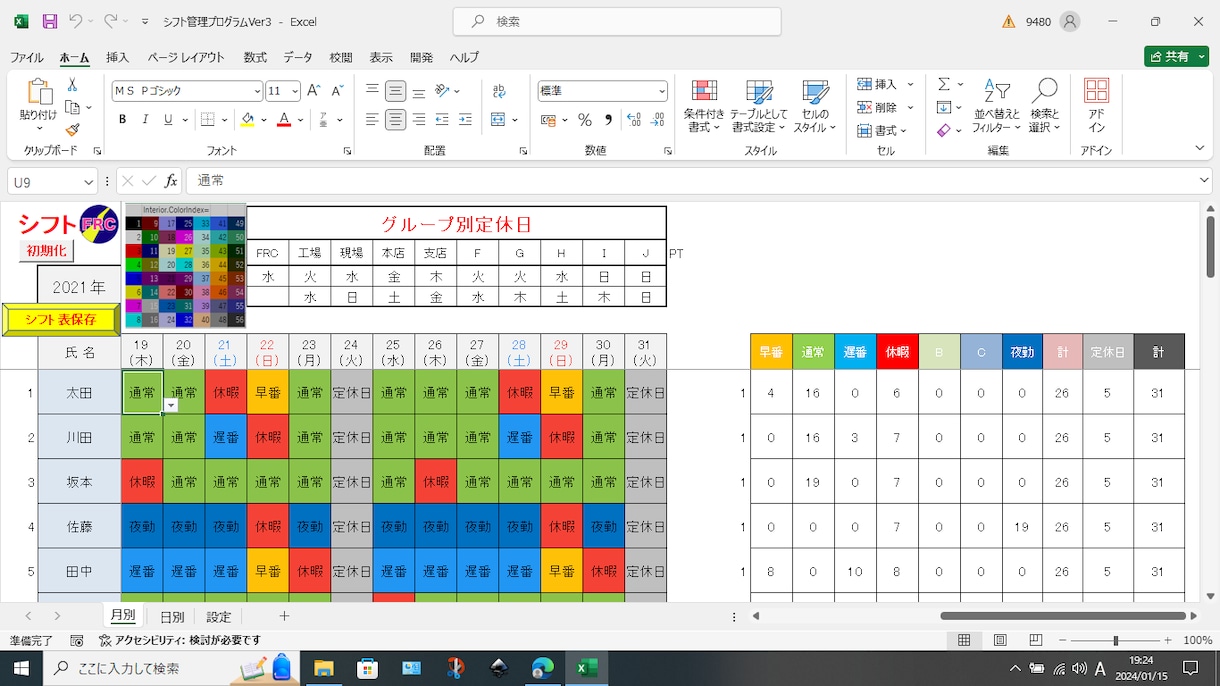The height and width of the screenshot is (686, 1220).
Task: Click the Wrap Text icon
Action: coord(499,91)
